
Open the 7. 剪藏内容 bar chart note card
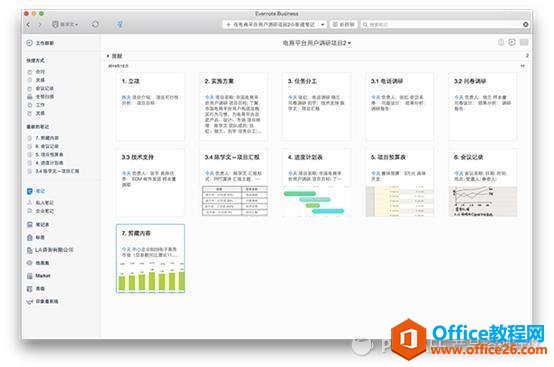pyautogui.click(x=151, y=259)
